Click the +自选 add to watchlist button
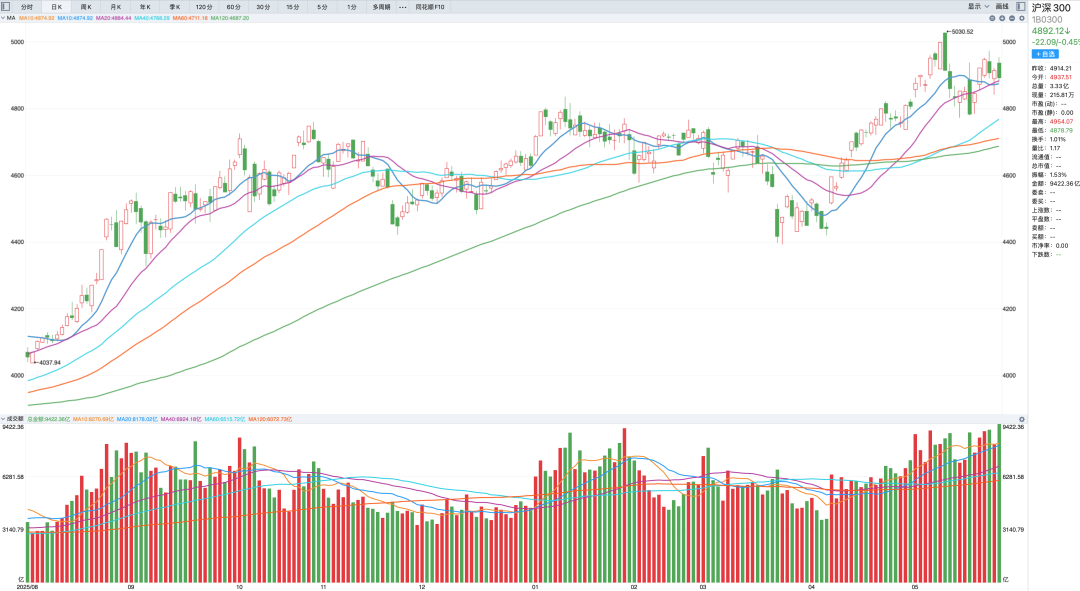 tap(1045, 54)
